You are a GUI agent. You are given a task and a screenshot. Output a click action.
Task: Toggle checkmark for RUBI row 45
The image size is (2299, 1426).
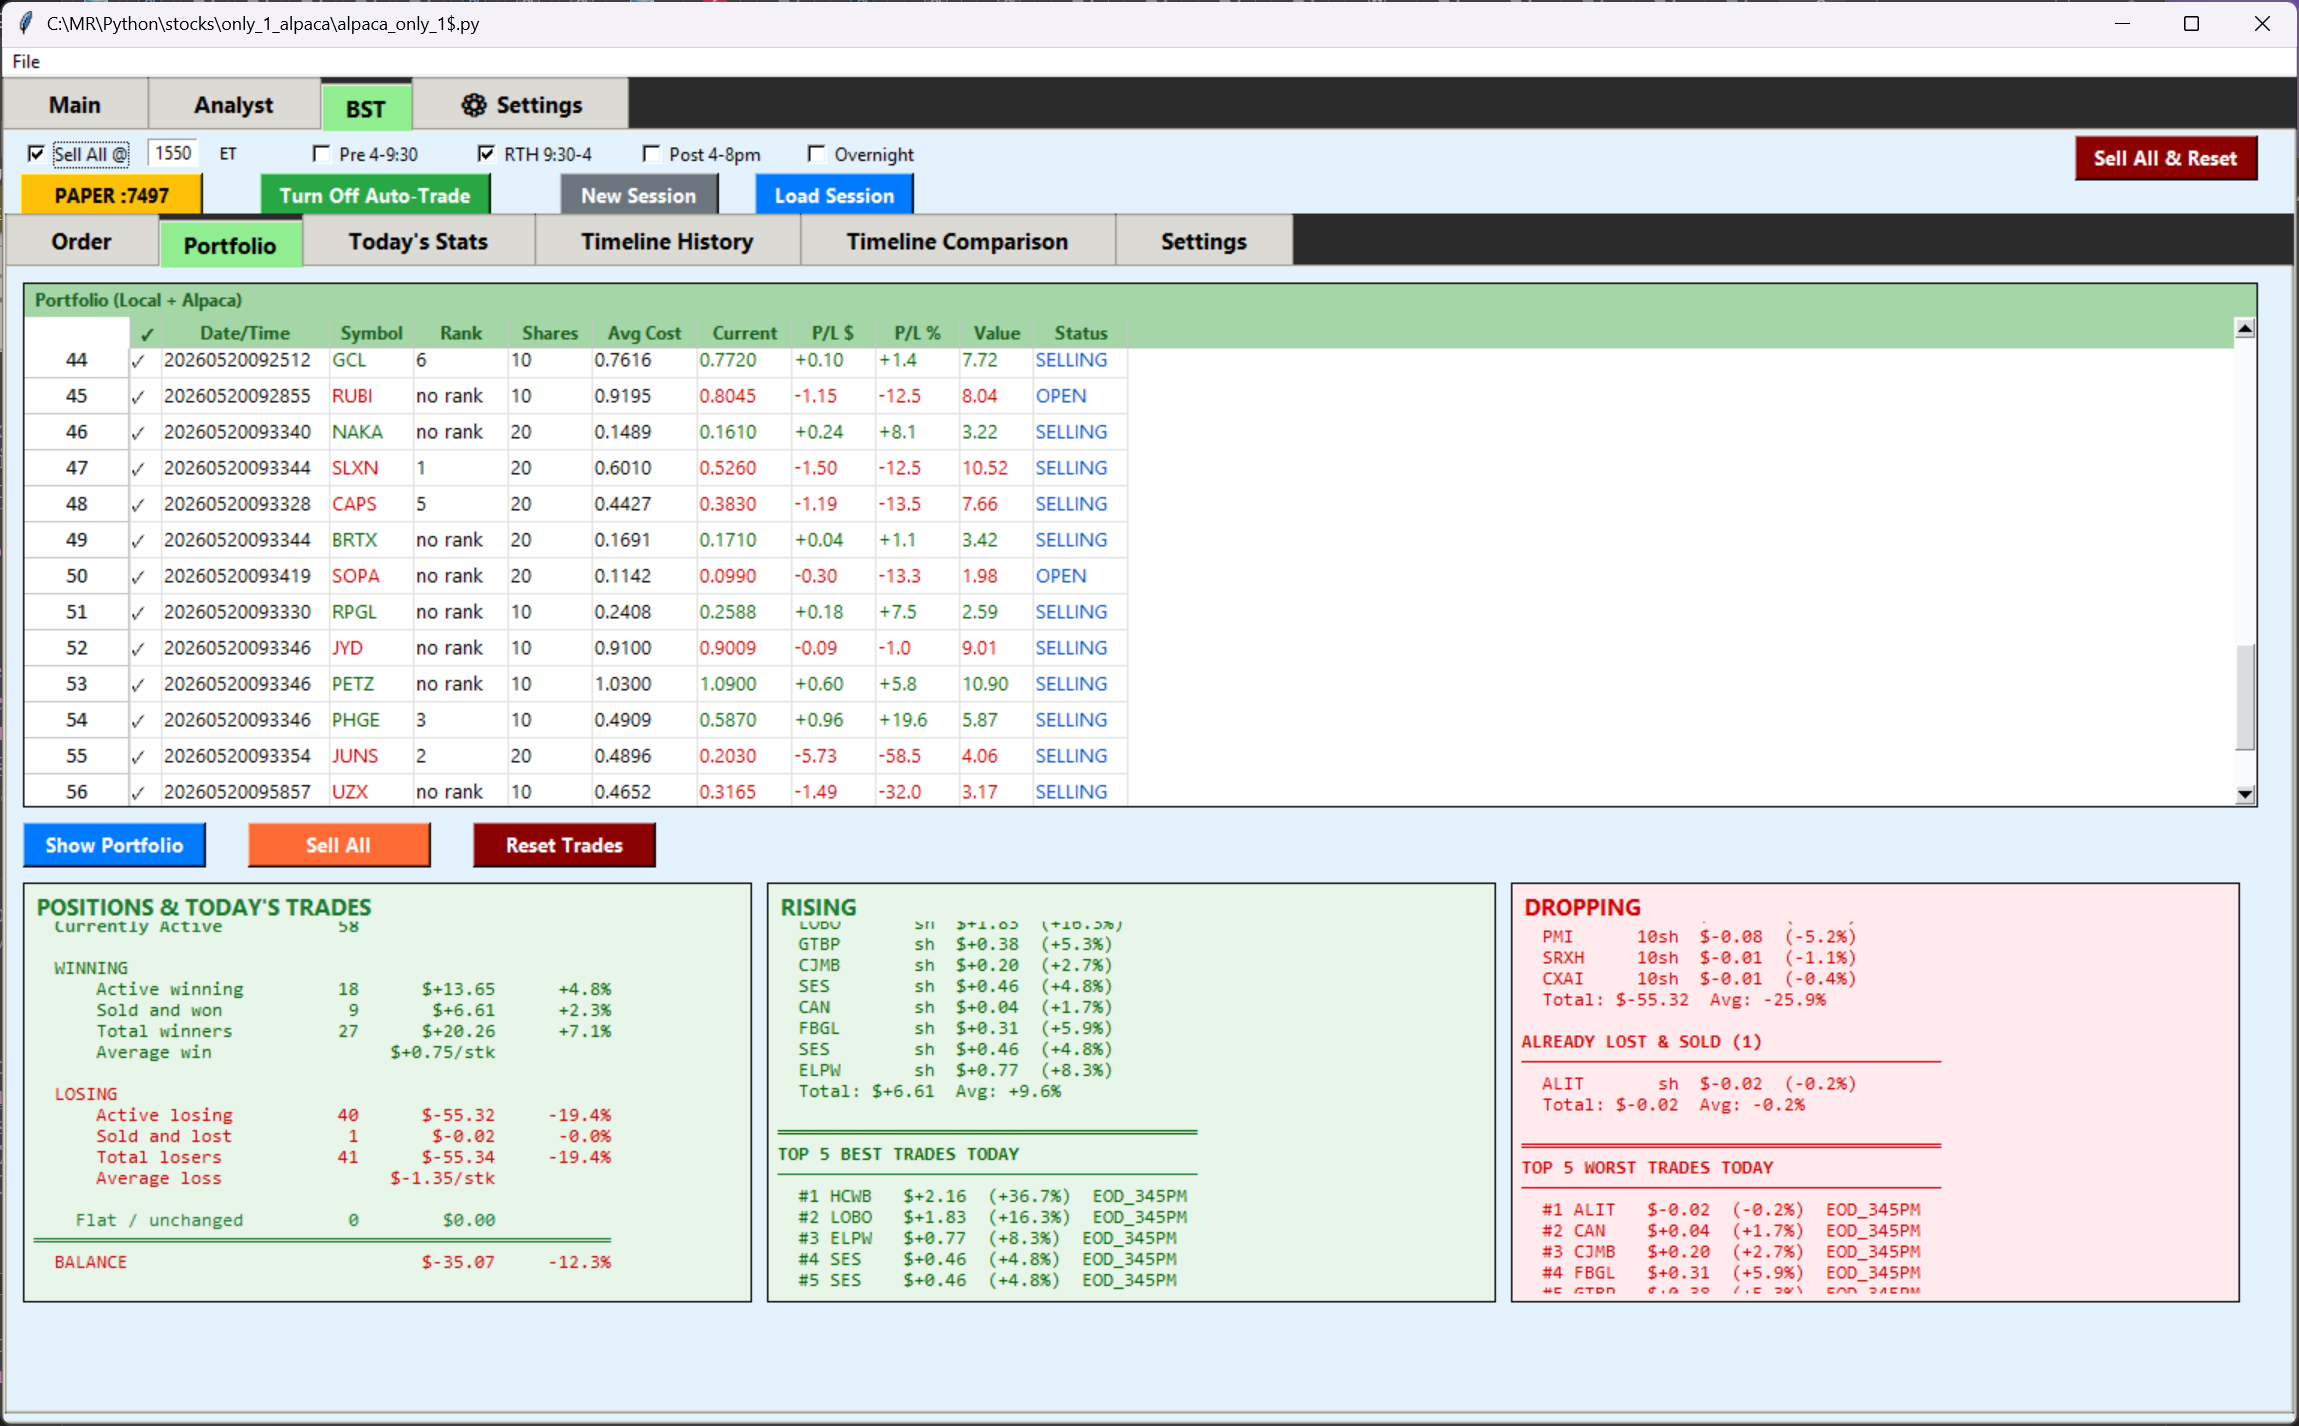(138, 396)
